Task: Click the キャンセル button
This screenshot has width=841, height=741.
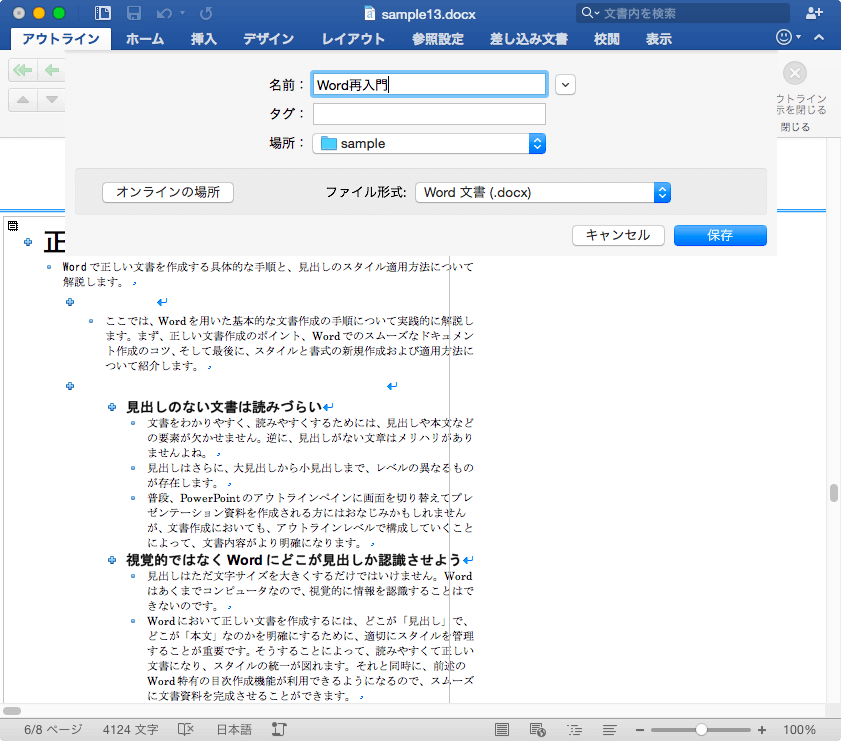Action: pos(618,235)
